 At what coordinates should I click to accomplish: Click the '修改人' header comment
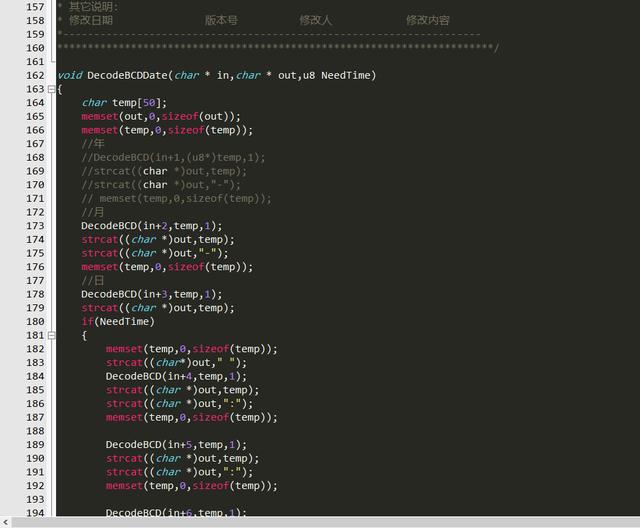315,20
